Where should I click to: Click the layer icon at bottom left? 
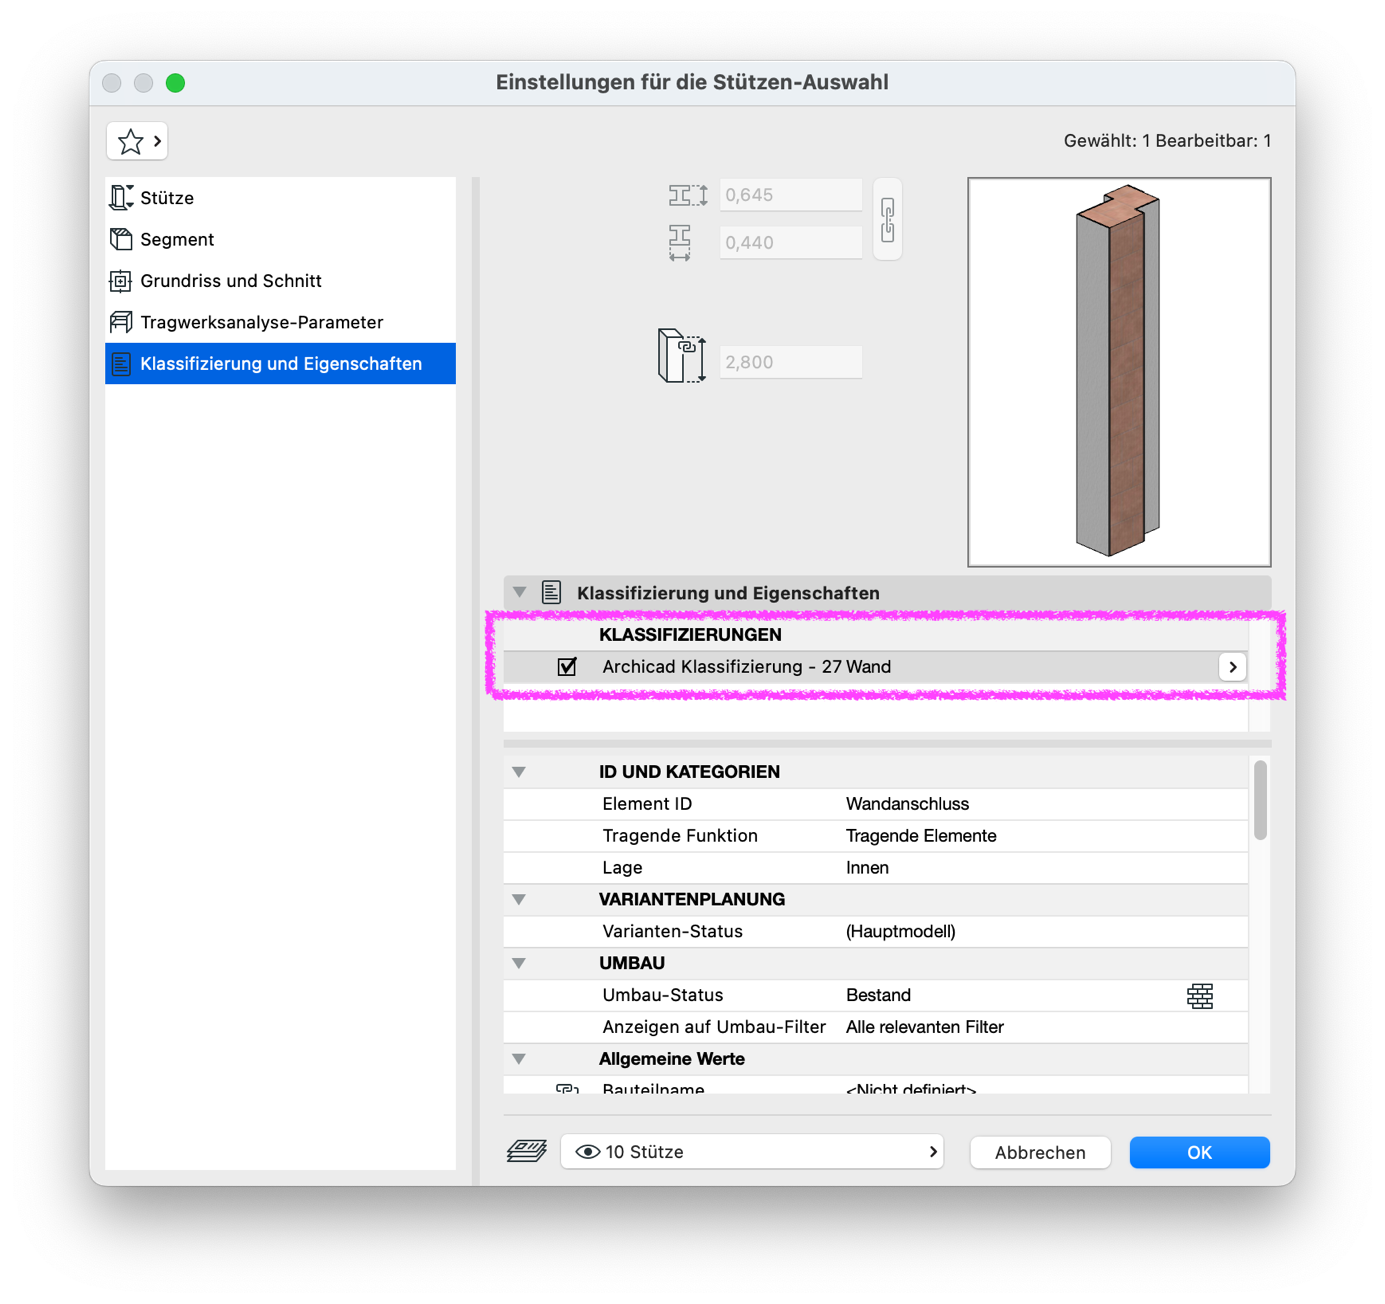click(527, 1152)
